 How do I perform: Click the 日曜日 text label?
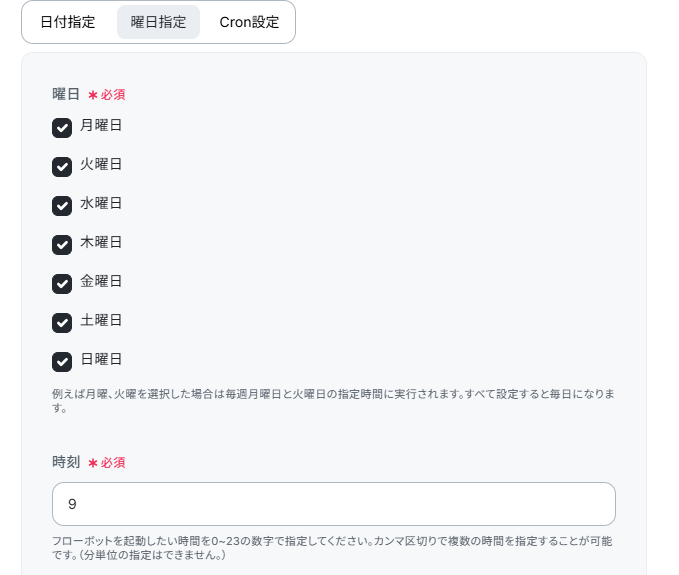click(101, 359)
